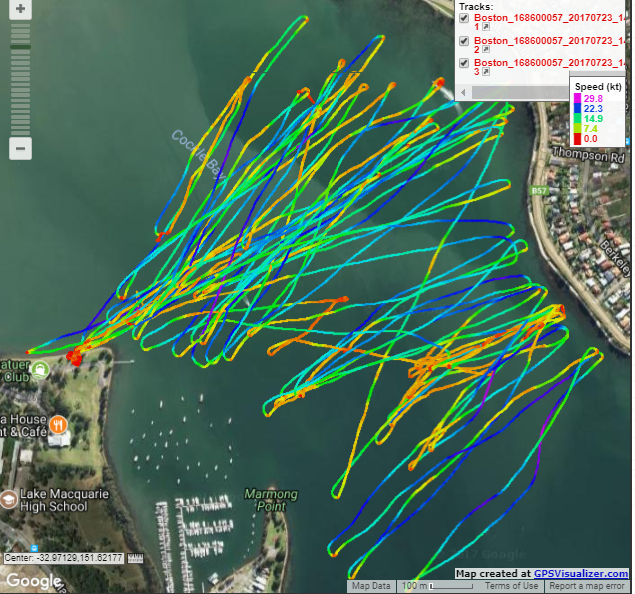Open track 1 zoom-to arrow icon
This screenshot has height=594, width=635.
point(486,27)
